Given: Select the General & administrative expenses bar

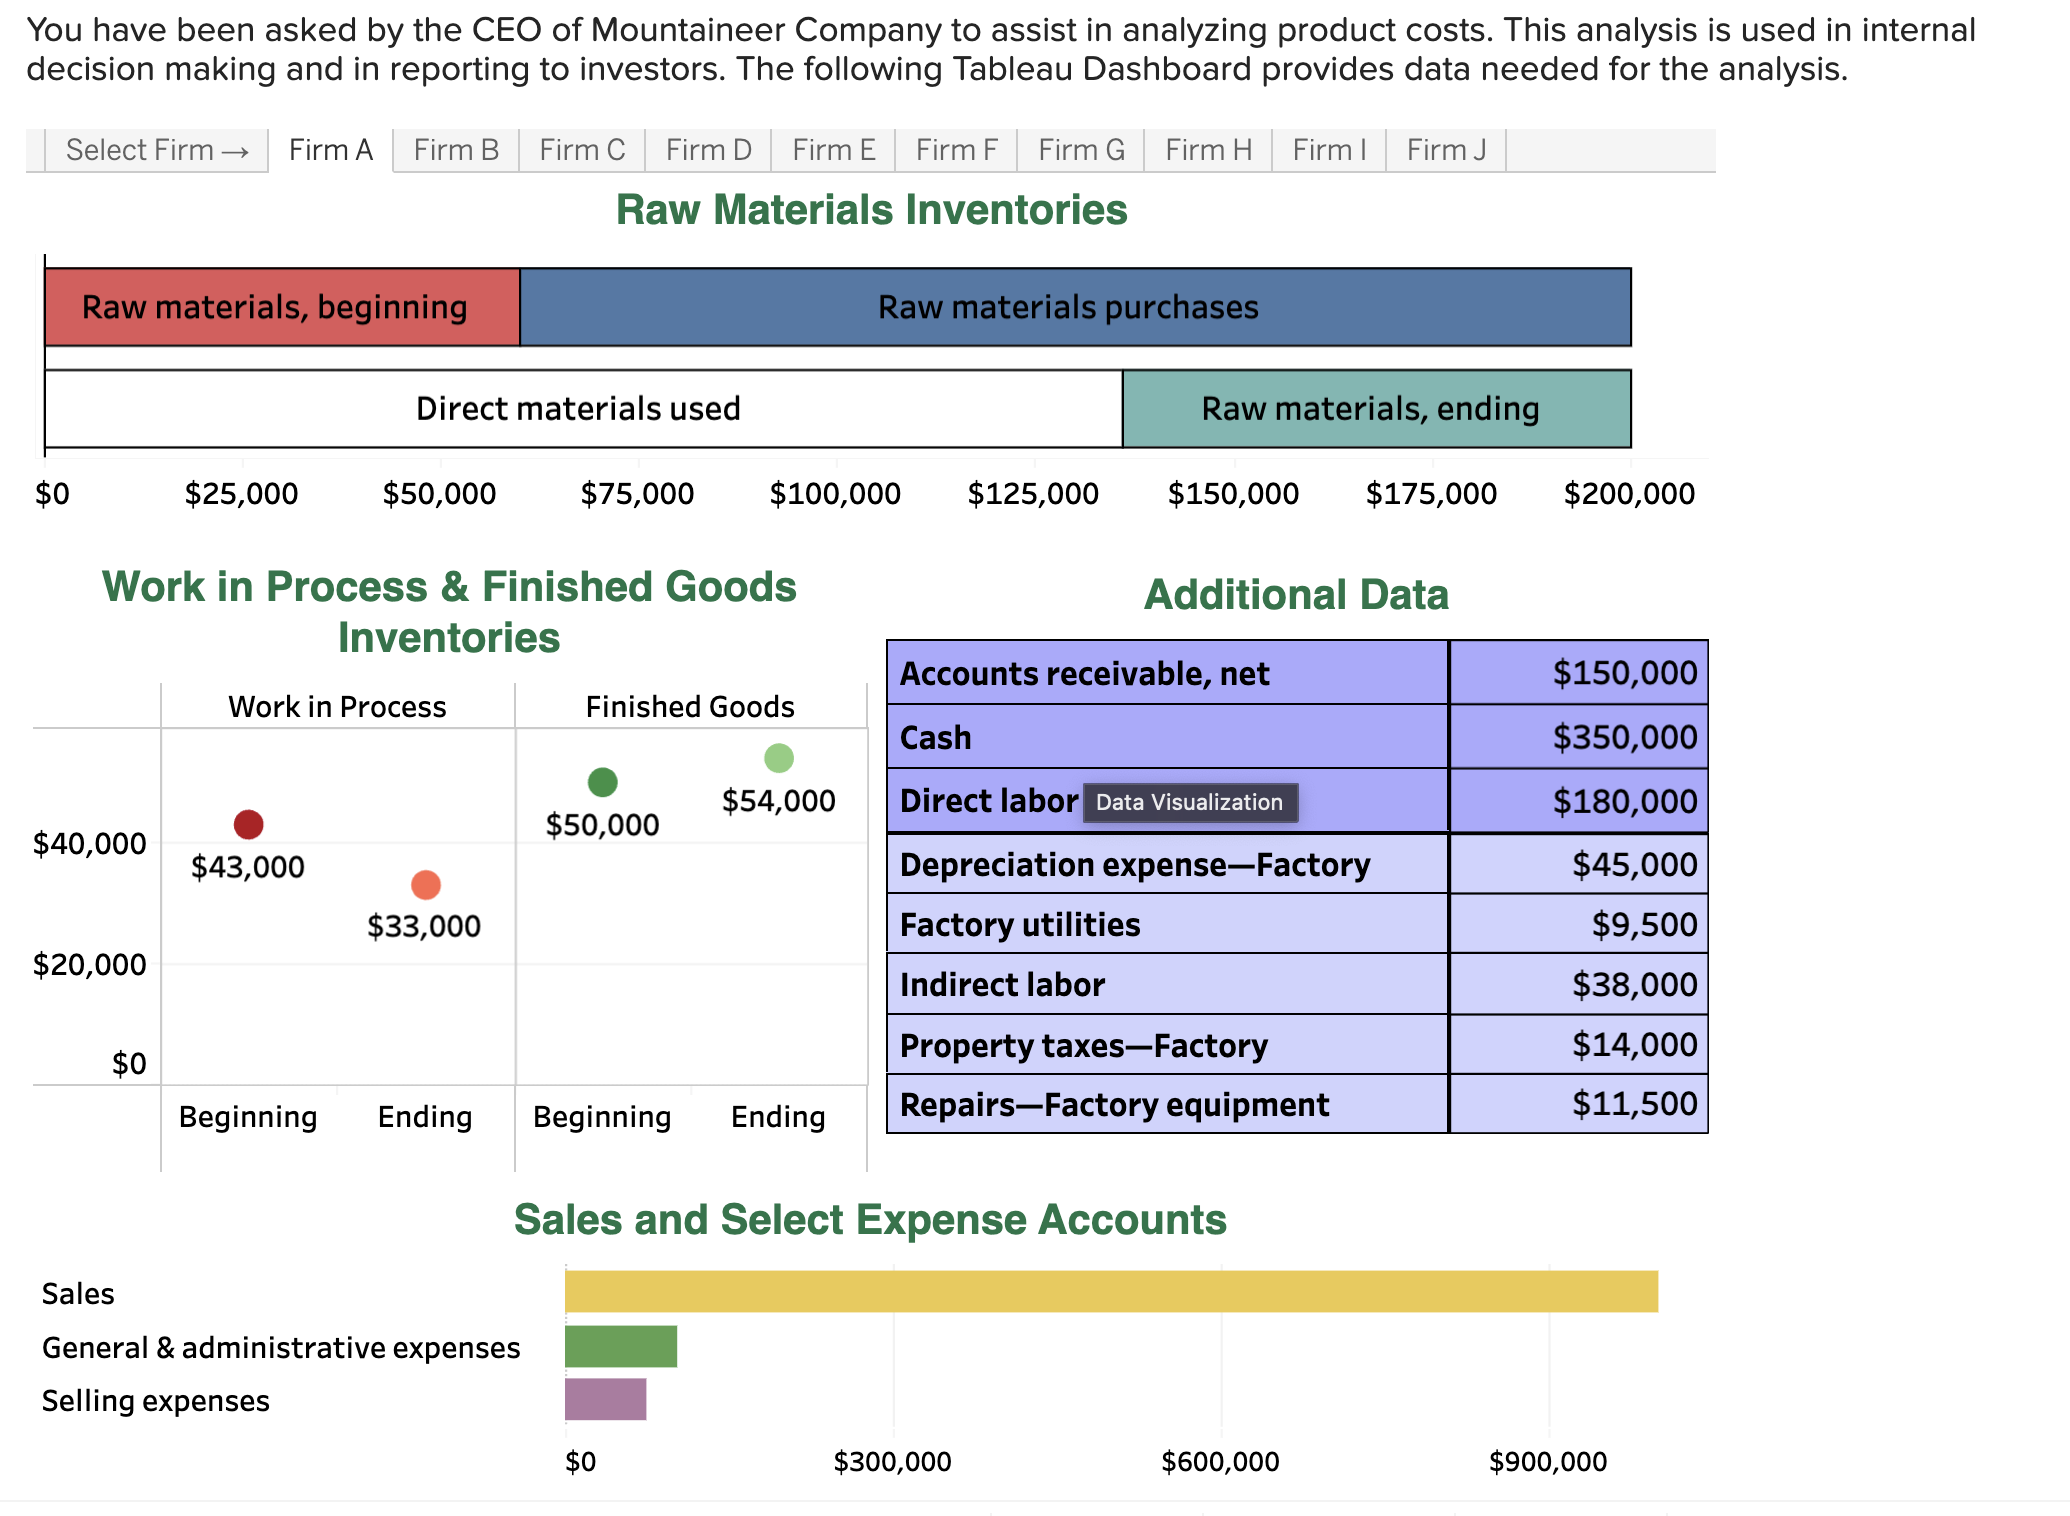Looking at the screenshot, I should (620, 1347).
